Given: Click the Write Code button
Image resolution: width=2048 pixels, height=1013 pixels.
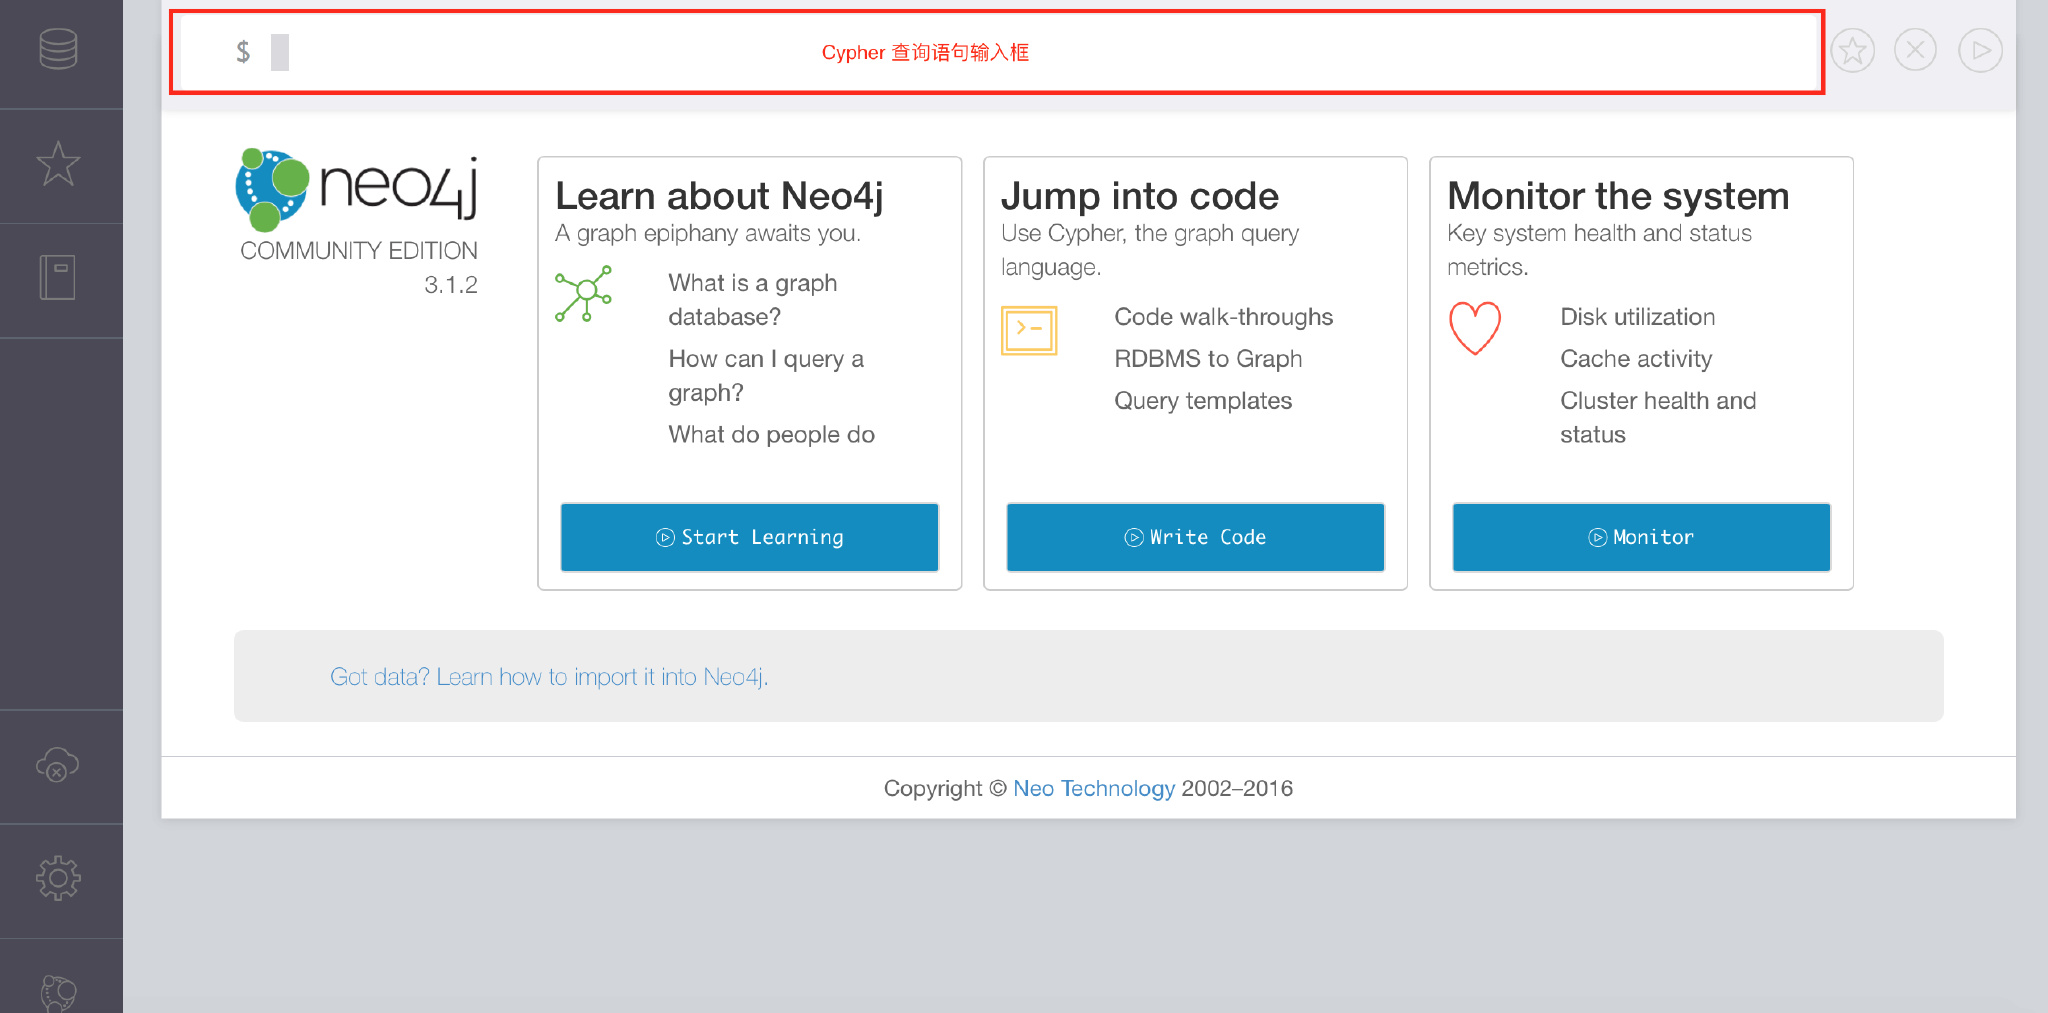Looking at the screenshot, I should pyautogui.click(x=1195, y=537).
